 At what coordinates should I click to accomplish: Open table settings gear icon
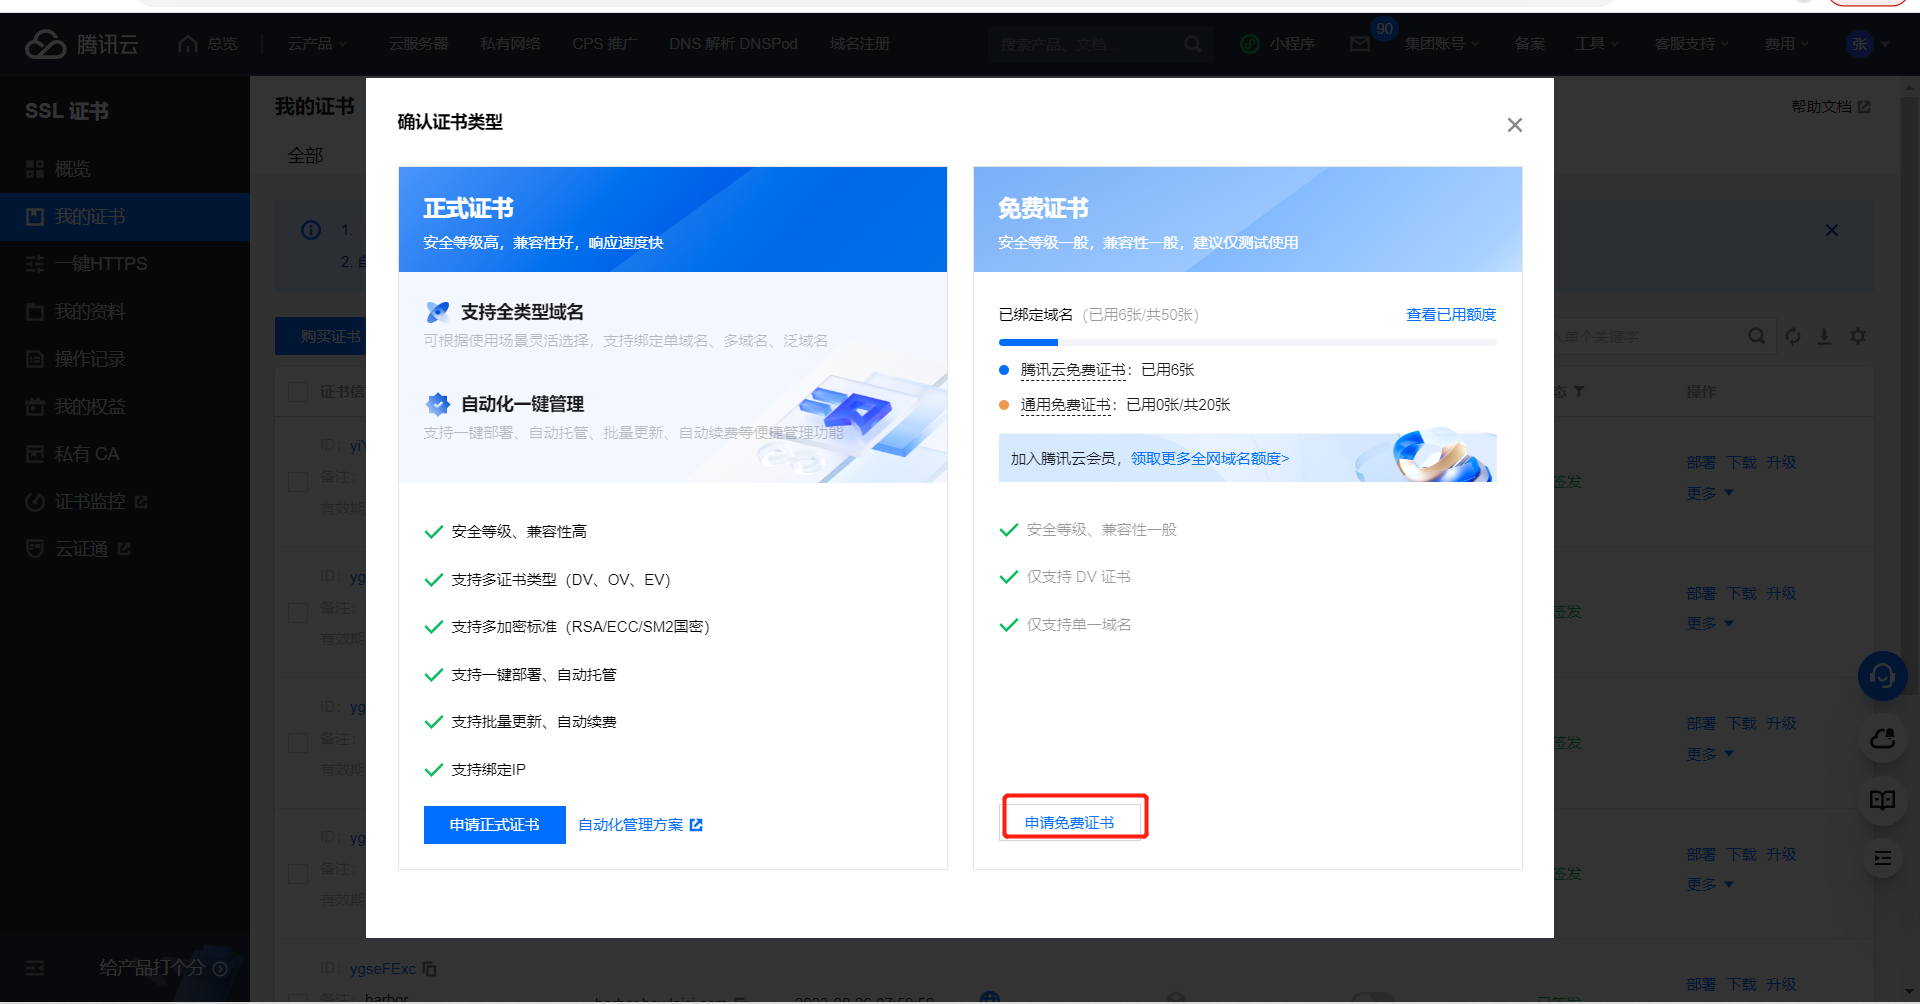coord(1858,337)
